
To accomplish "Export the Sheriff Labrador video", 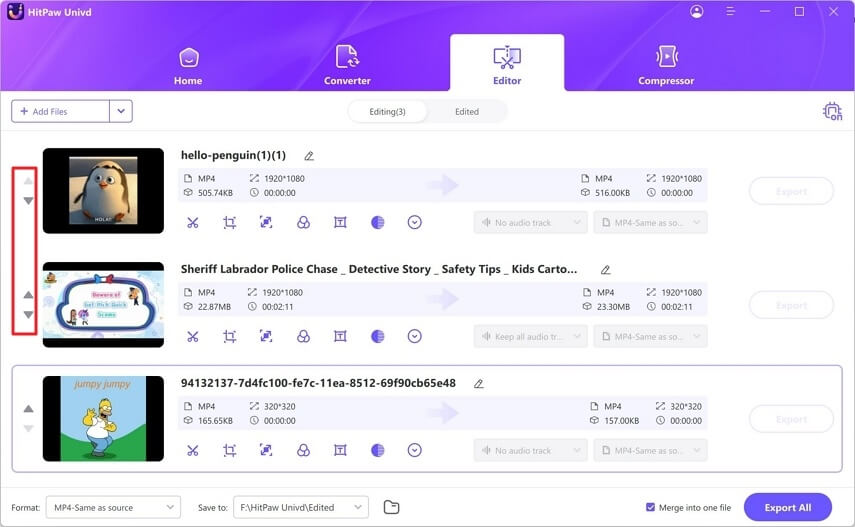I will click(x=791, y=306).
